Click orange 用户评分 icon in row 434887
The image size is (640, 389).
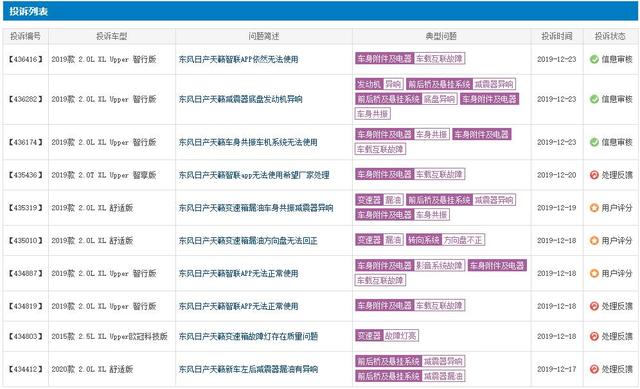tap(594, 273)
